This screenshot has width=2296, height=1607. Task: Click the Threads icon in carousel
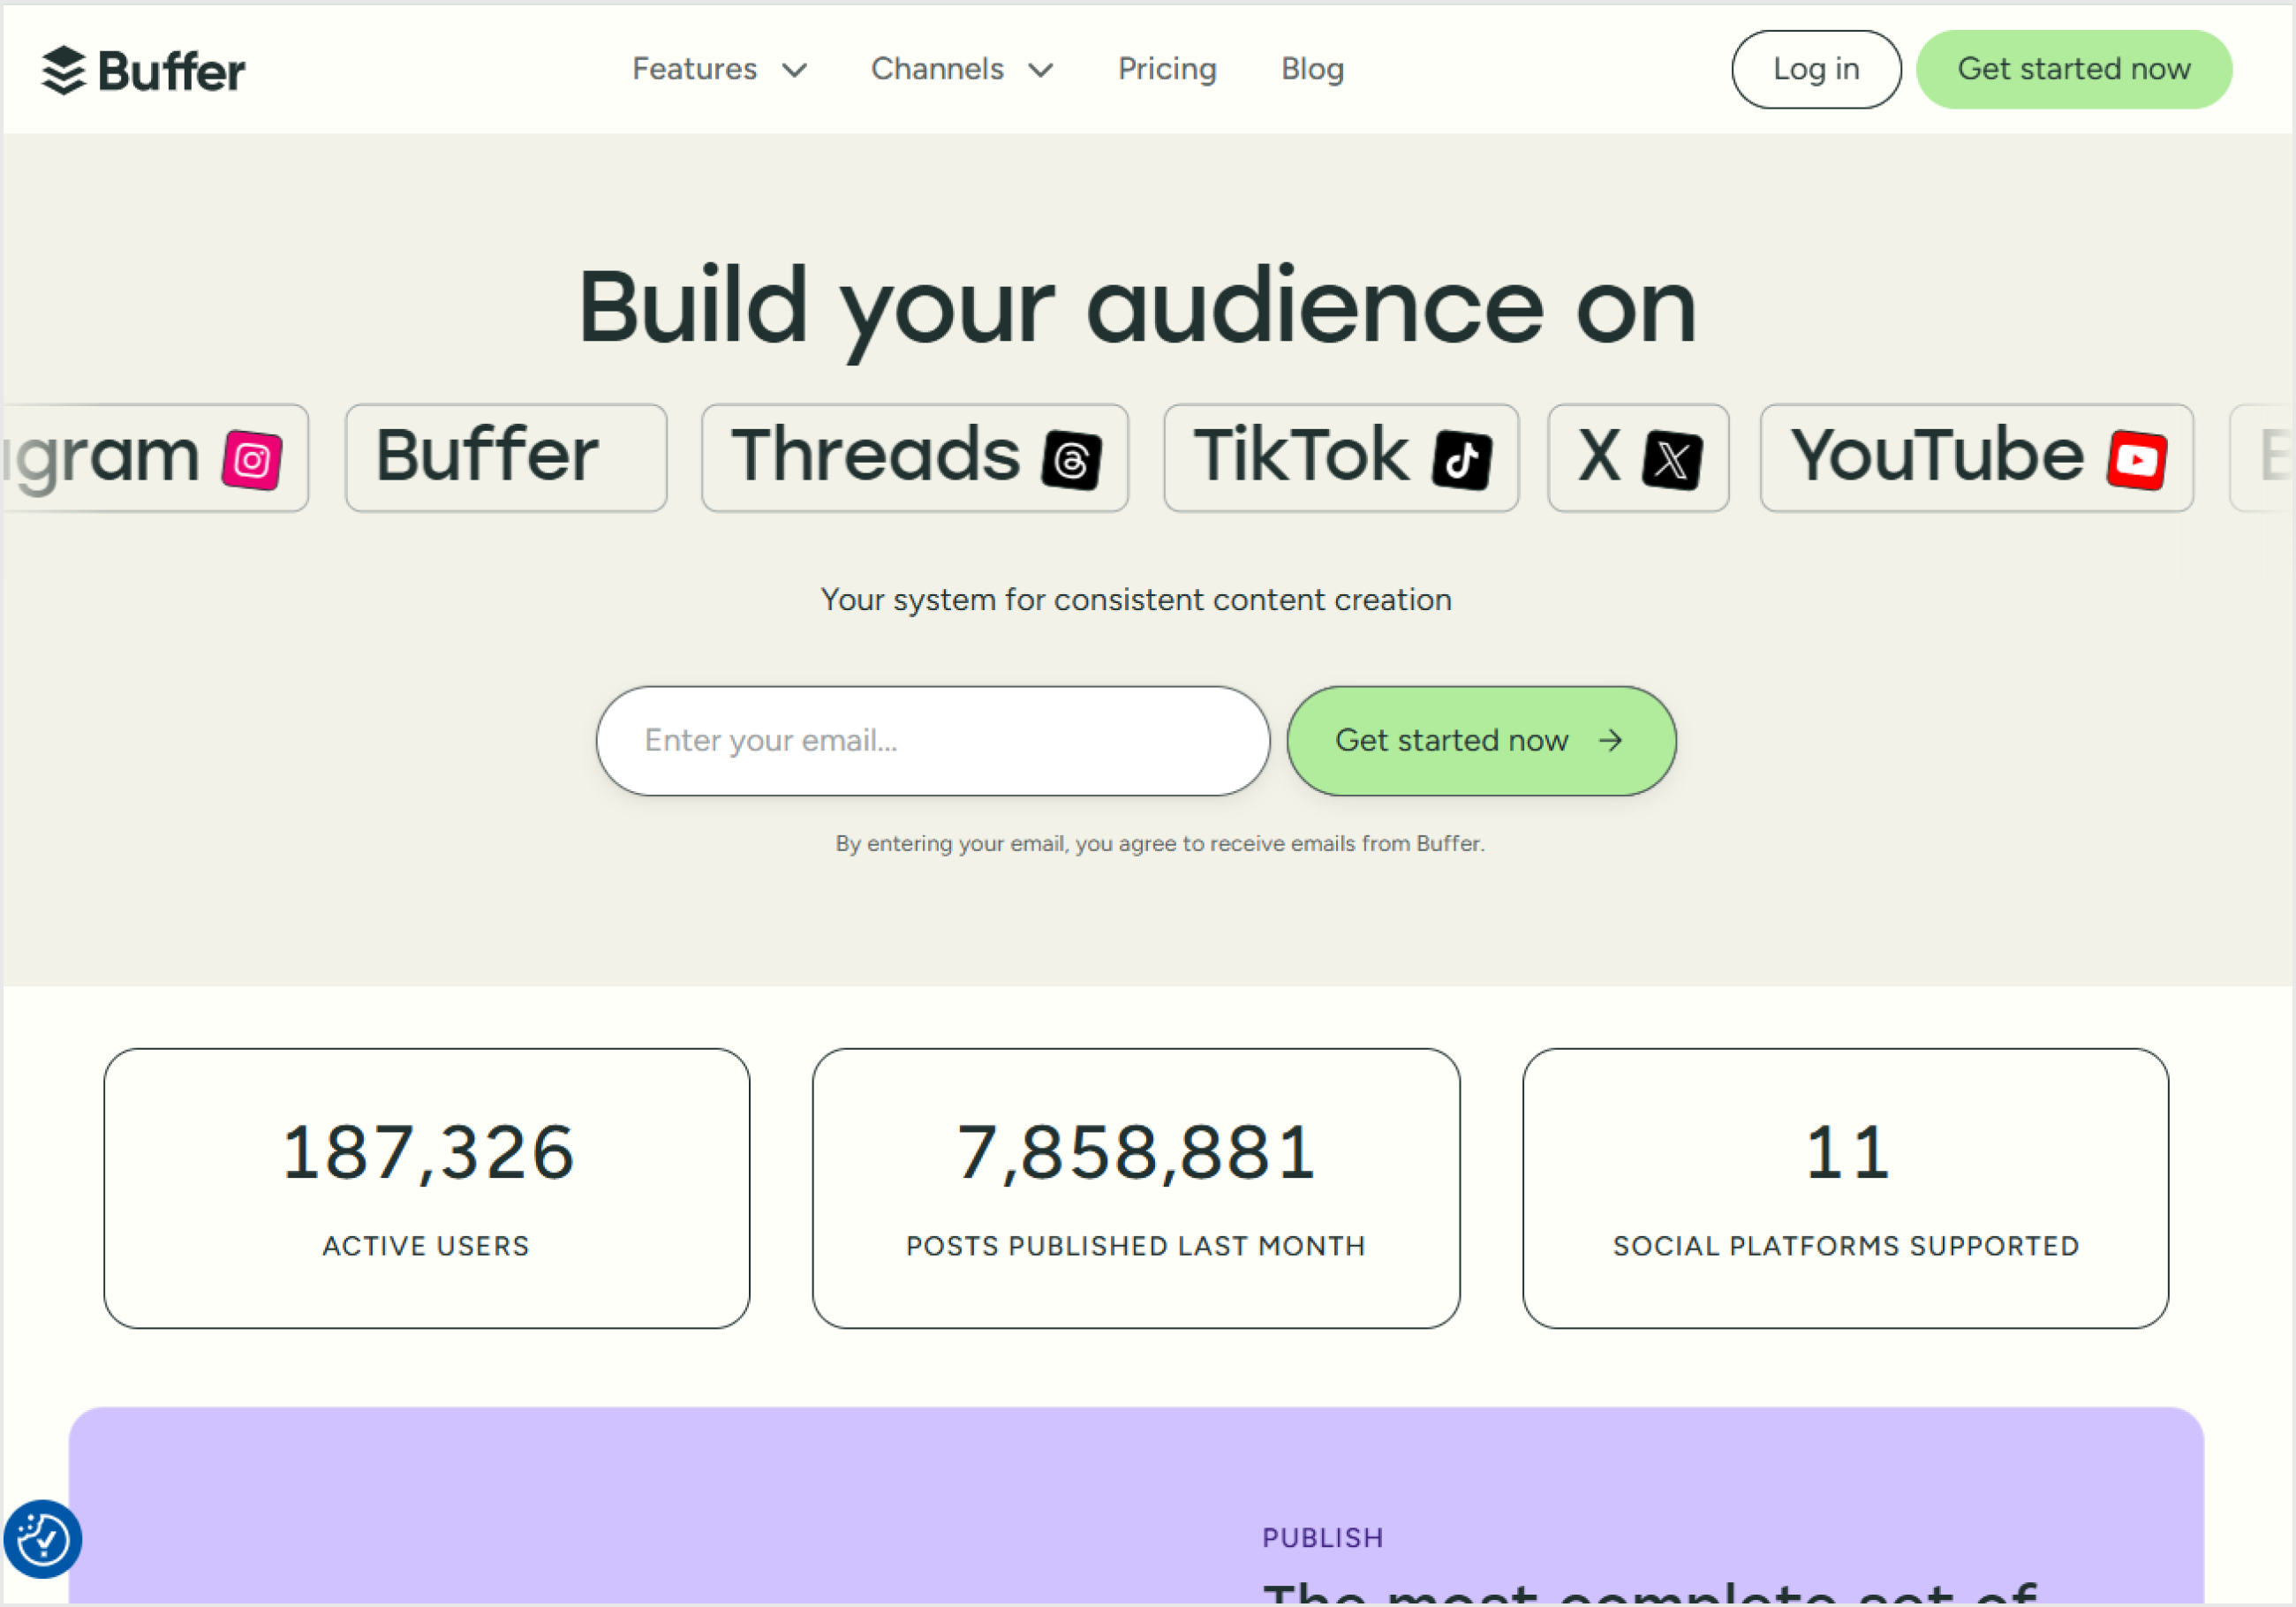(1072, 460)
